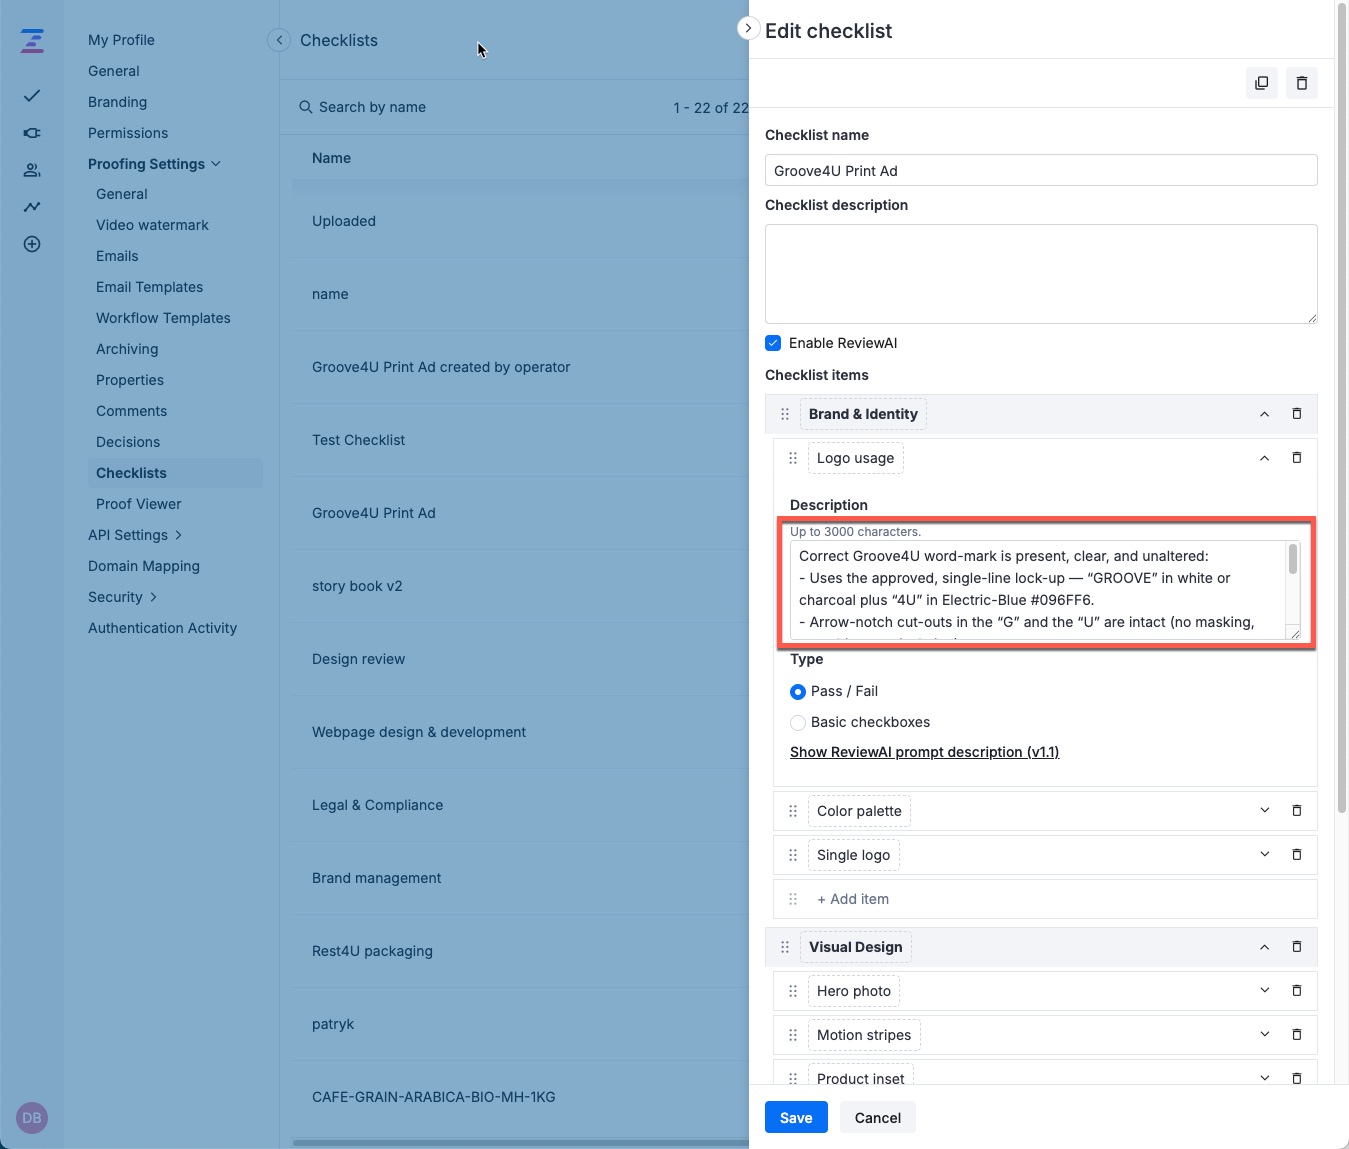
Task: Collapse the Brand & Identity section
Action: pyautogui.click(x=1264, y=413)
